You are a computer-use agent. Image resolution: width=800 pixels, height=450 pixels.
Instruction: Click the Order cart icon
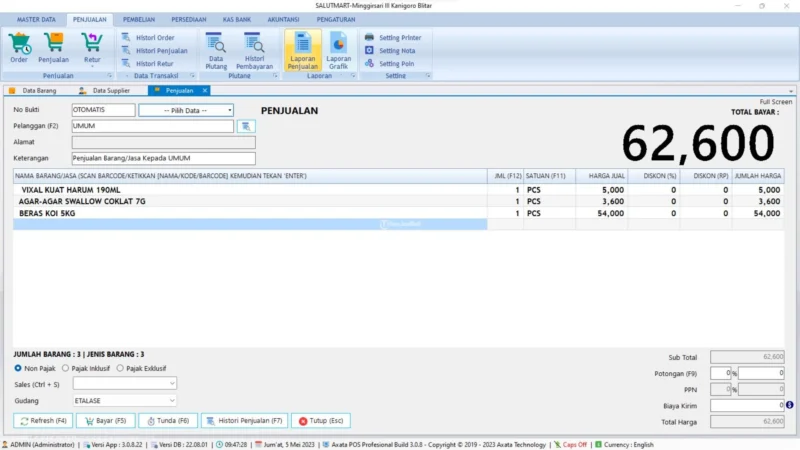tap(19, 44)
